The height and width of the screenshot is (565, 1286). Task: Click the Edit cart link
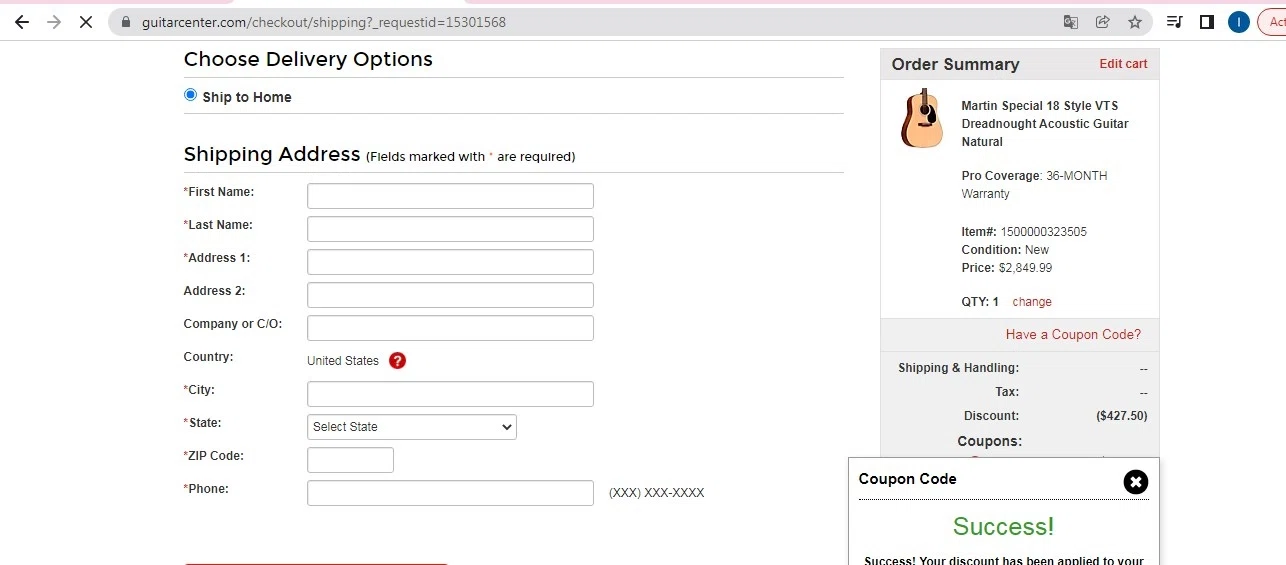1123,64
